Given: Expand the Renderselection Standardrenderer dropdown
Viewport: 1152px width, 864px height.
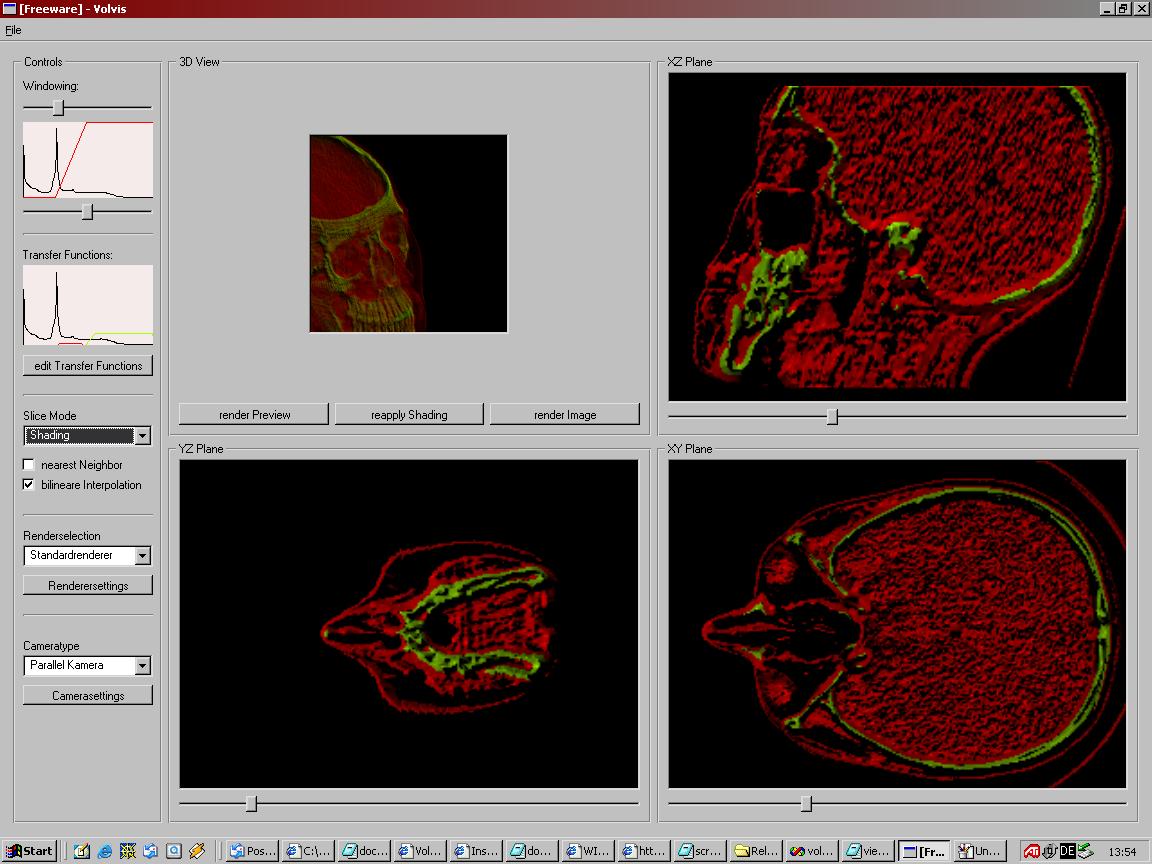Looking at the screenshot, I should point(142,556).
